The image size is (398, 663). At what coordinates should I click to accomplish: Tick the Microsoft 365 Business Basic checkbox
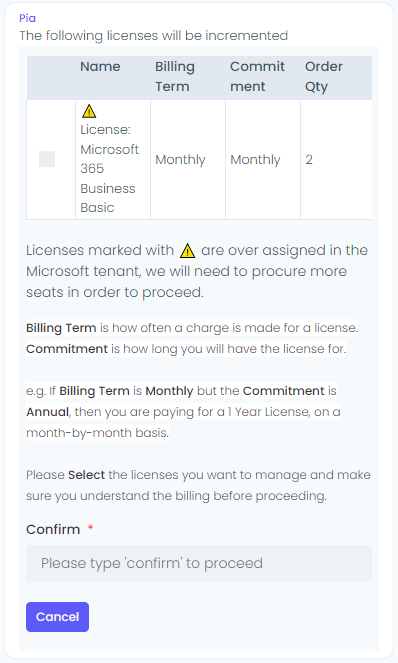click(x=47, y=159)
